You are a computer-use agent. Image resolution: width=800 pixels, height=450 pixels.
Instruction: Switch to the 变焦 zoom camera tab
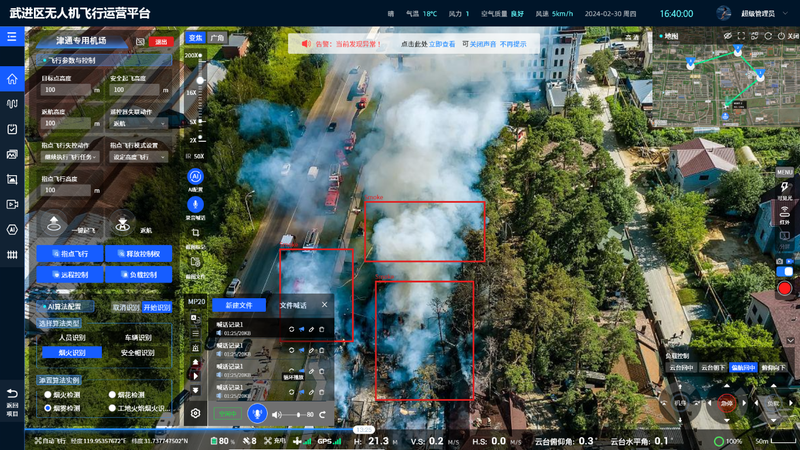(195, 38)
